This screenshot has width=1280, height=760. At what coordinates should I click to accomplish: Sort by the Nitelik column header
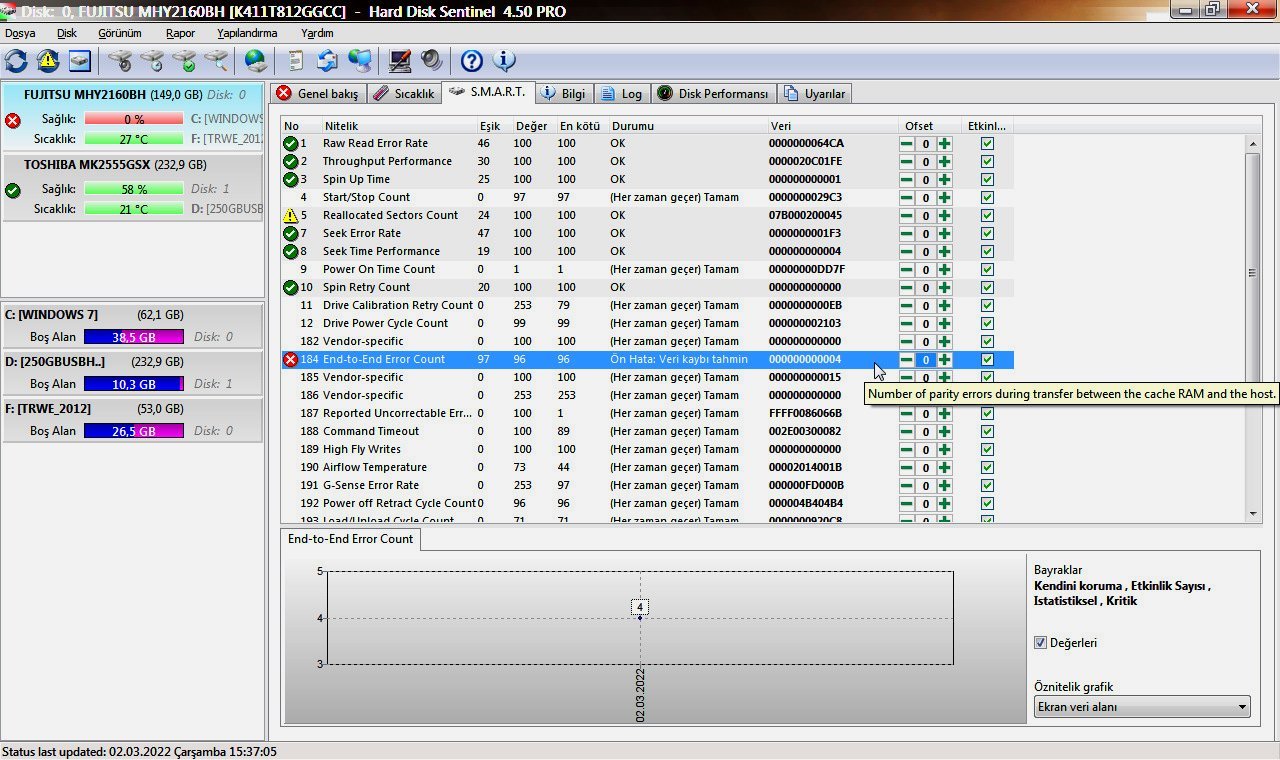pyautogui.click(x=399, y=126)
